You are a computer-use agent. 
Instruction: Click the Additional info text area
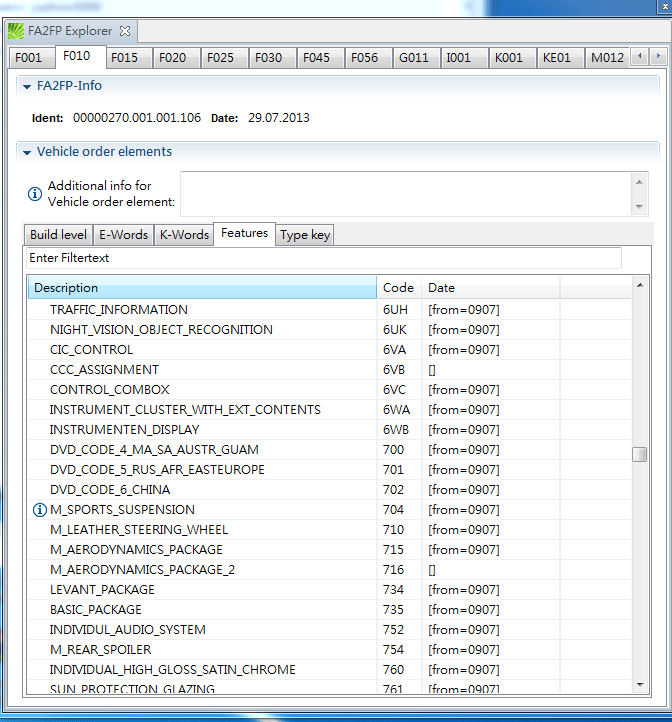pyautogui.click(x=405, y=194)
